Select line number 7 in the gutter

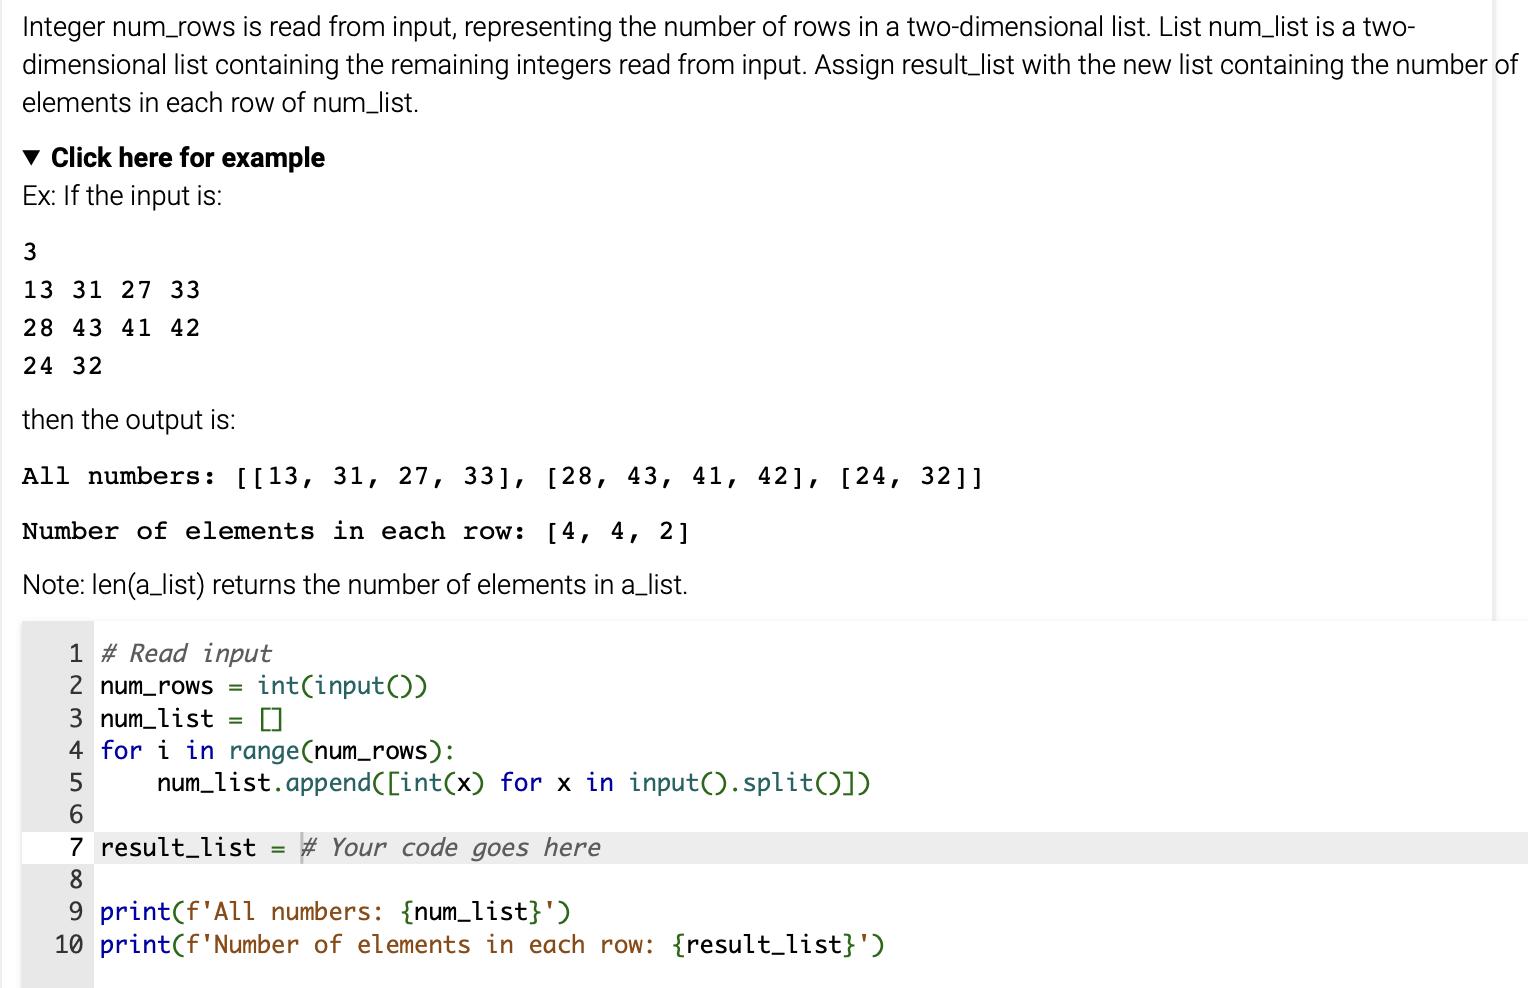pos(74,847)
